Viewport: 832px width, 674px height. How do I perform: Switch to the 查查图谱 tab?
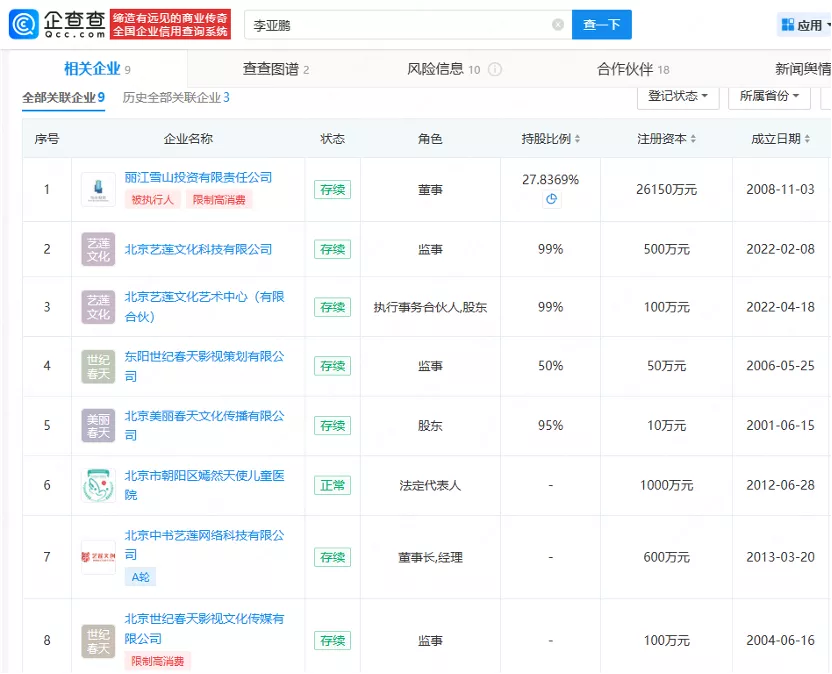pyautogui.click(x=275, y=69)
